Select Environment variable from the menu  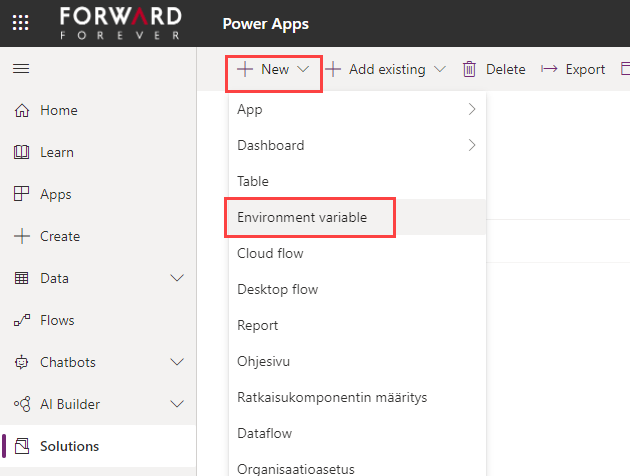[x=310, y=217]
